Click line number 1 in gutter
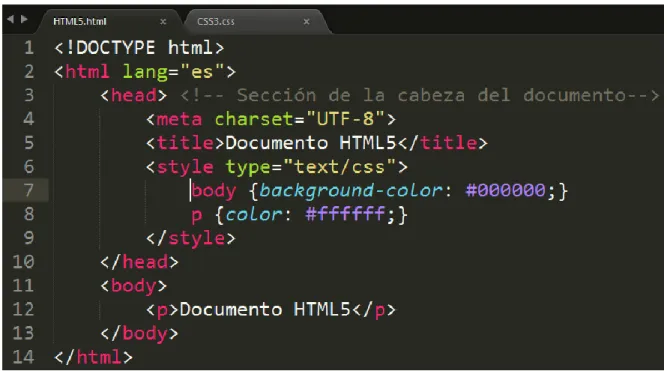The width and height of the screenshot is (667, 371). [29, 48]
